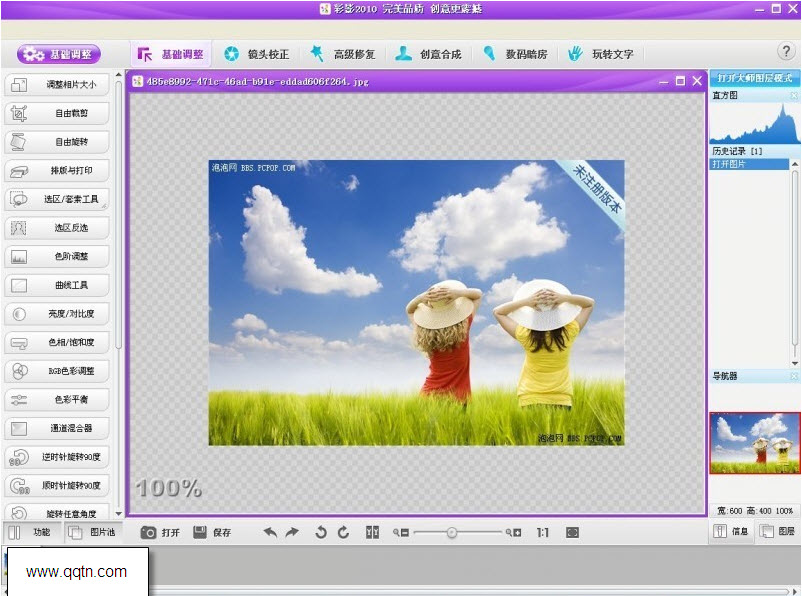Switch to the 镜头校正 tab

coord(257,54)
